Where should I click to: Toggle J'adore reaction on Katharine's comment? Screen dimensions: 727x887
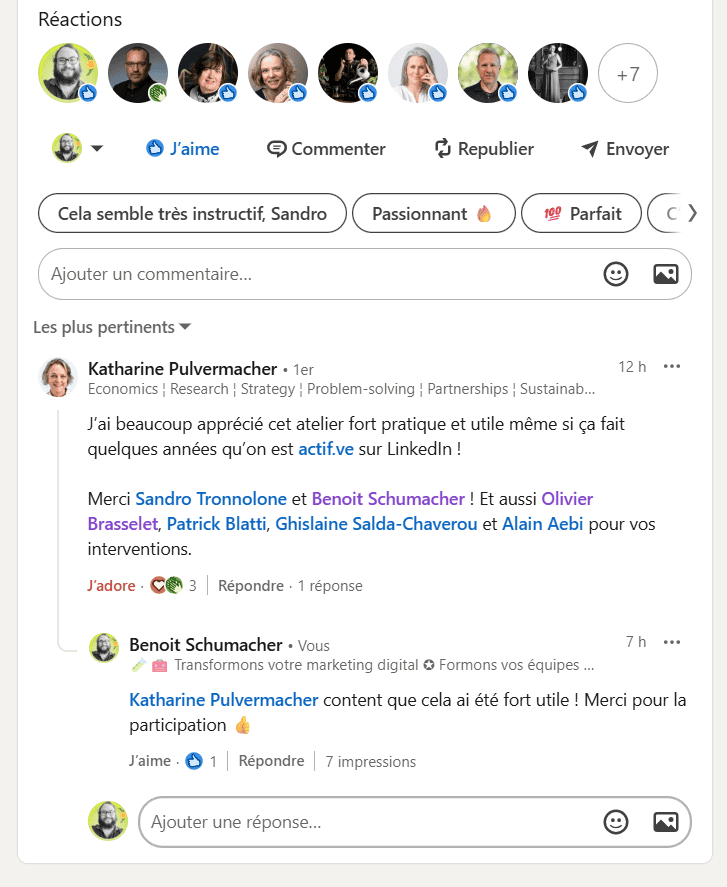[111, 586]
